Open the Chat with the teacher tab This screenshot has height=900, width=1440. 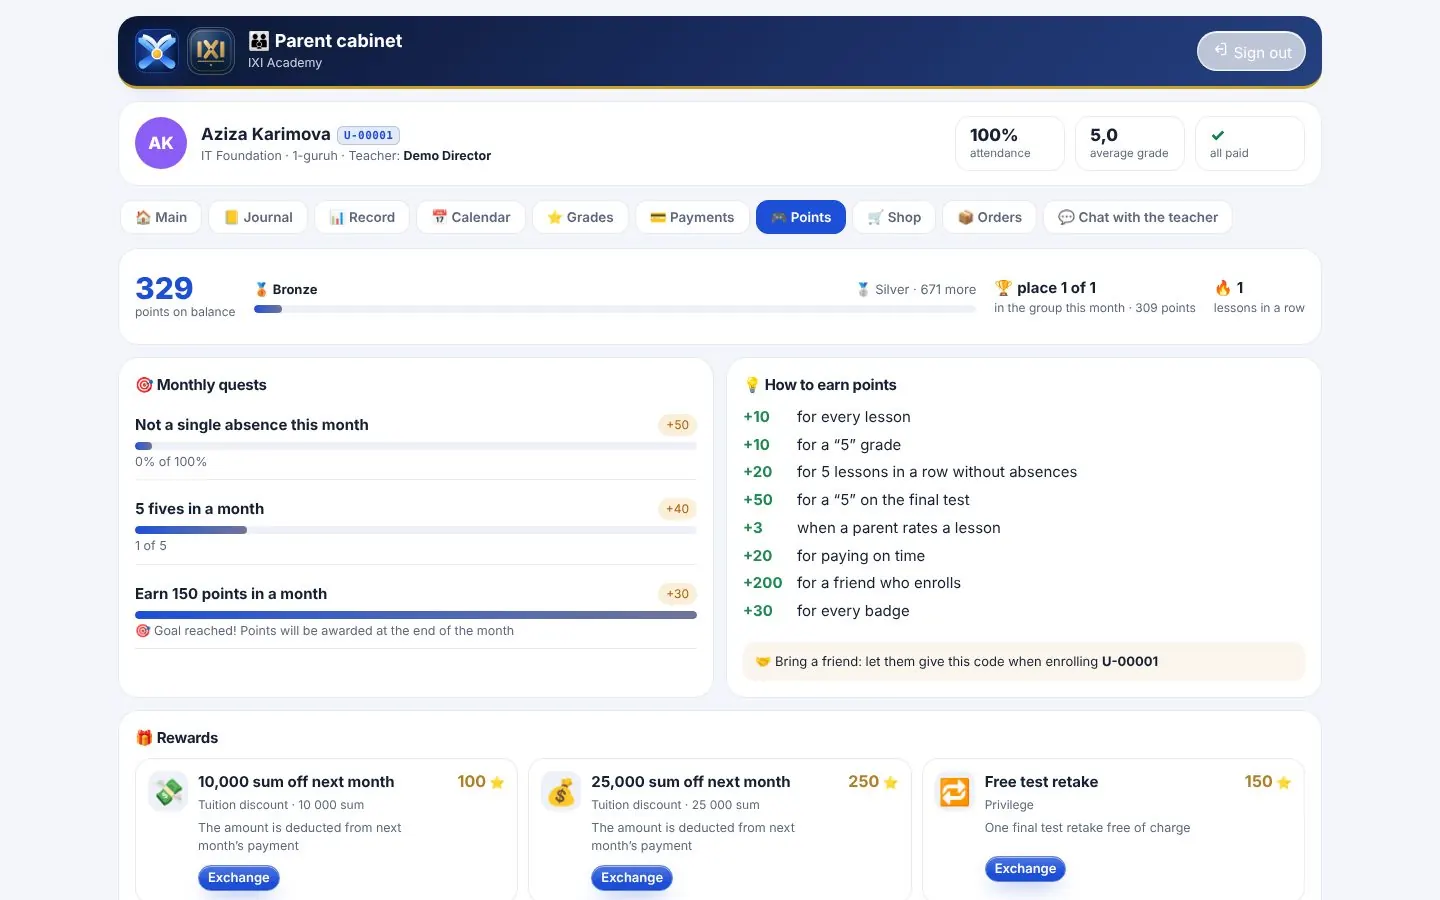coord(1138,217)
